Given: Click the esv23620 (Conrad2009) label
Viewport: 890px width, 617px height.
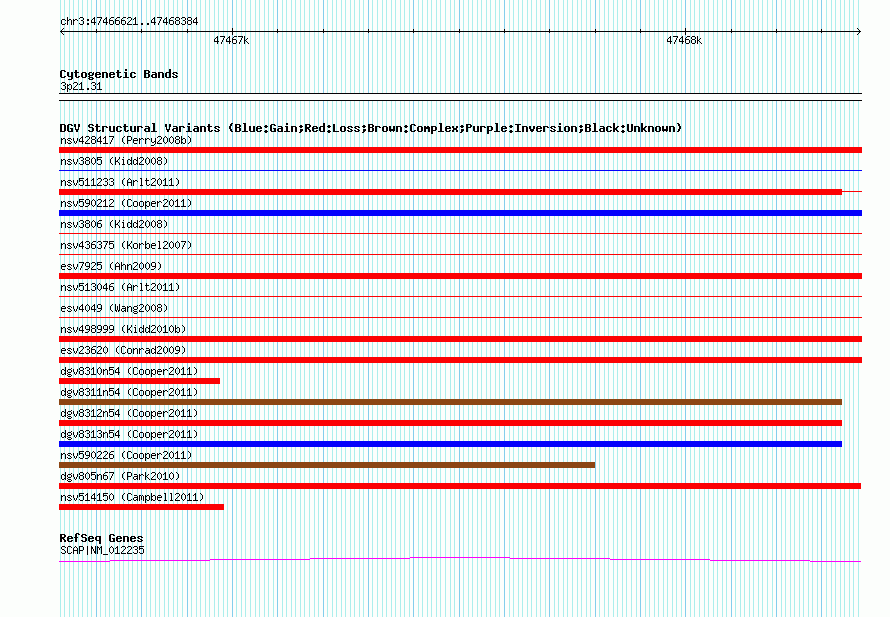Looking at the screenshot, I should click(x=123, y=350).
